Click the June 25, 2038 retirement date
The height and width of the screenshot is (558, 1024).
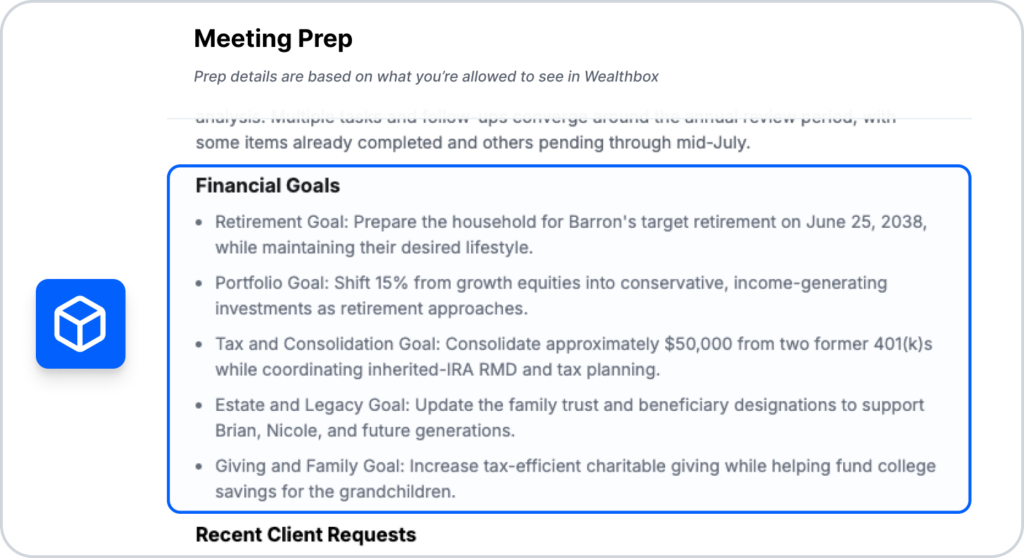pos(866,222)
